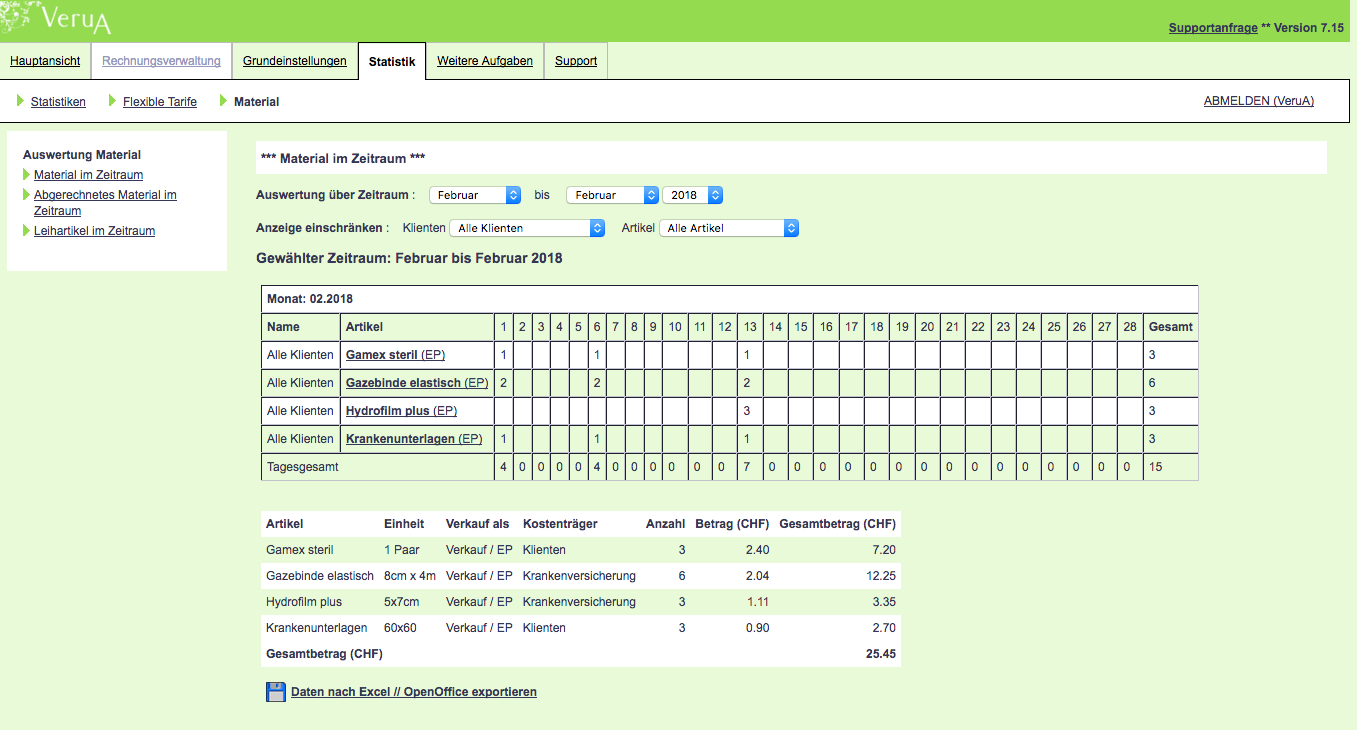Click the Supportanfrage link

(1212, 28)
